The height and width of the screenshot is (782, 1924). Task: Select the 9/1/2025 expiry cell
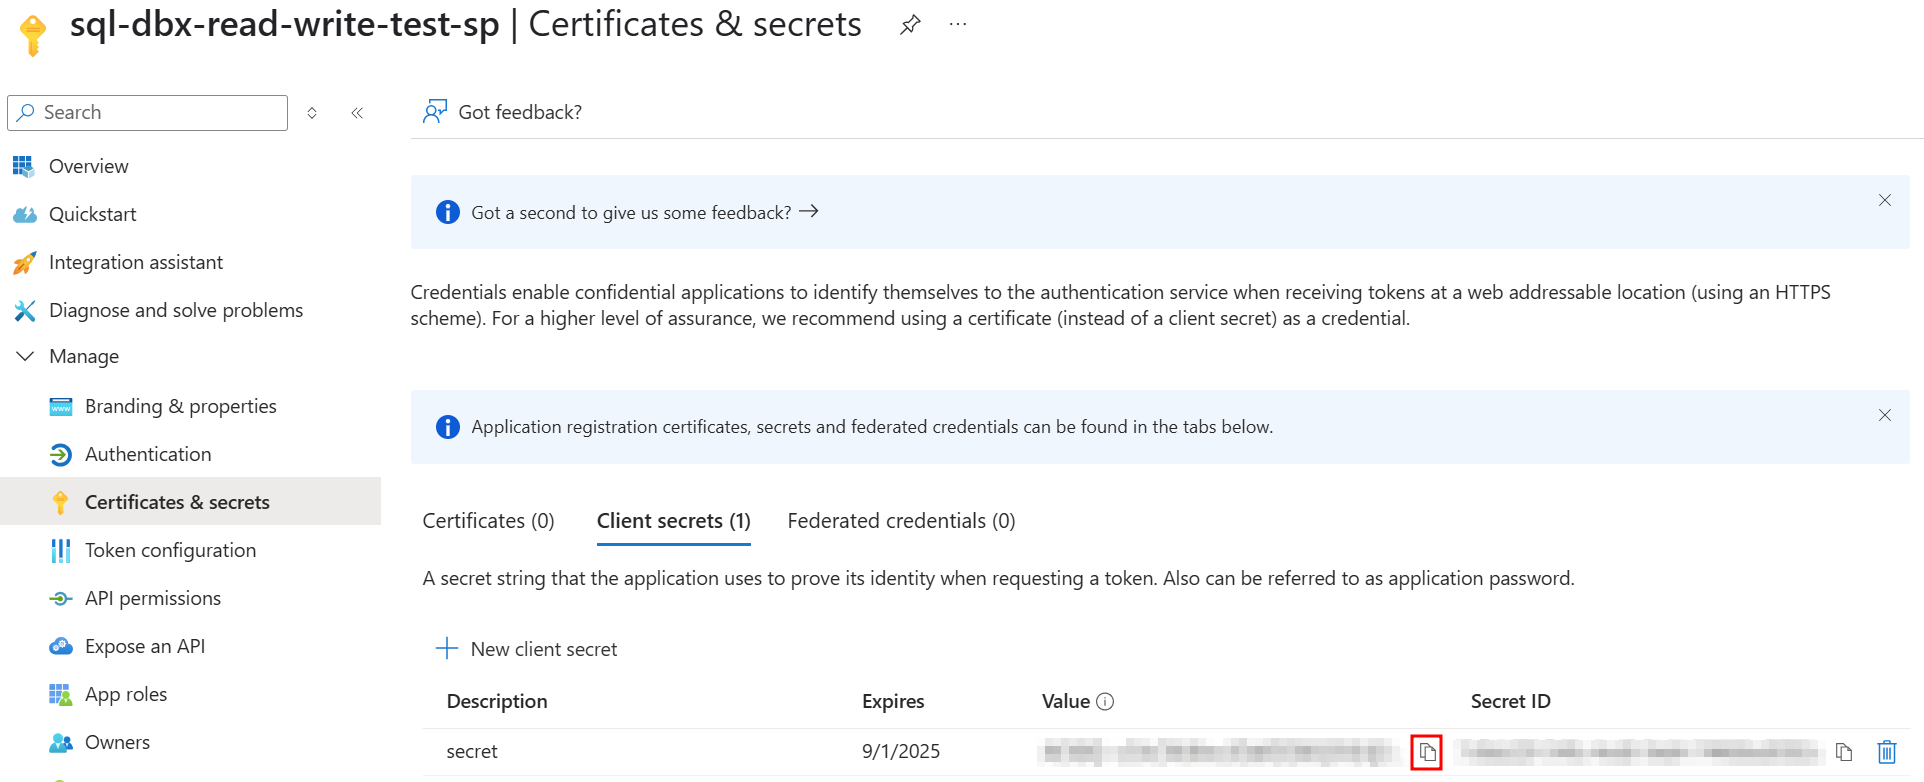pyautogui.click(x=901, y=751)
